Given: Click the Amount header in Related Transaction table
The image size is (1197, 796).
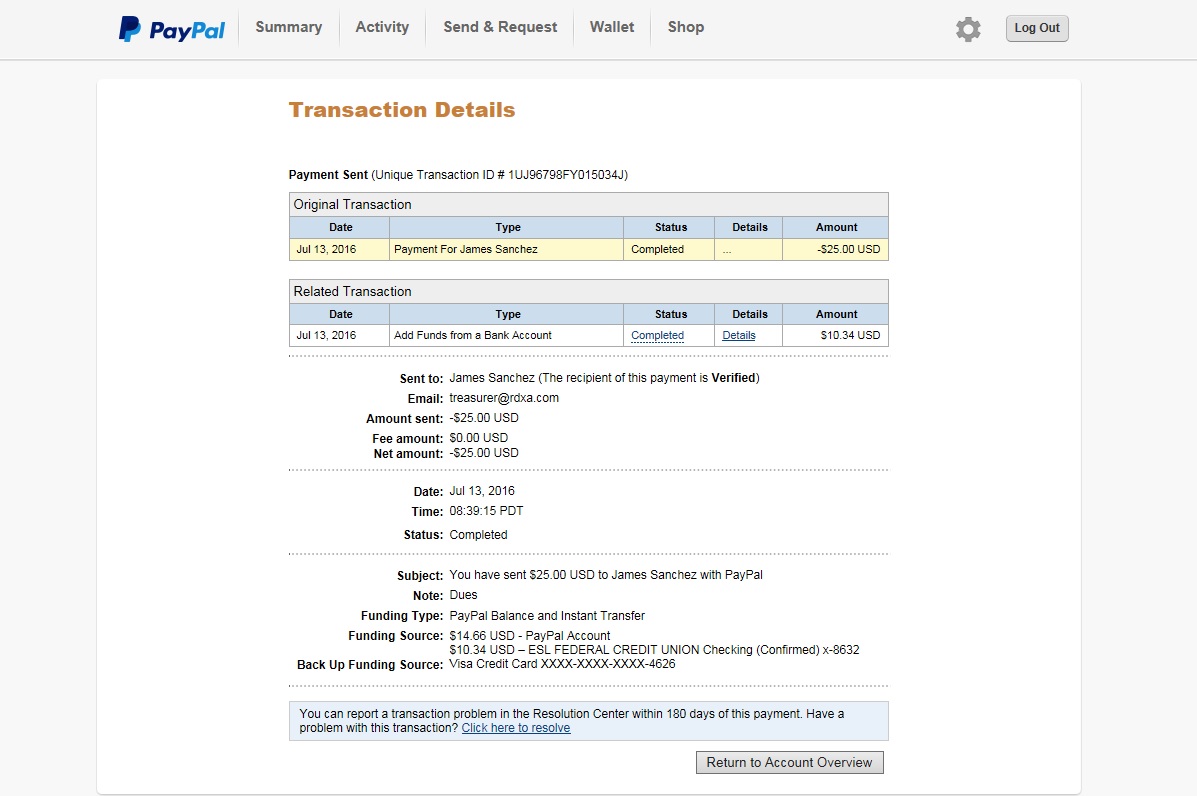Looking at the screenshot, I should click(x=836, y=314).
